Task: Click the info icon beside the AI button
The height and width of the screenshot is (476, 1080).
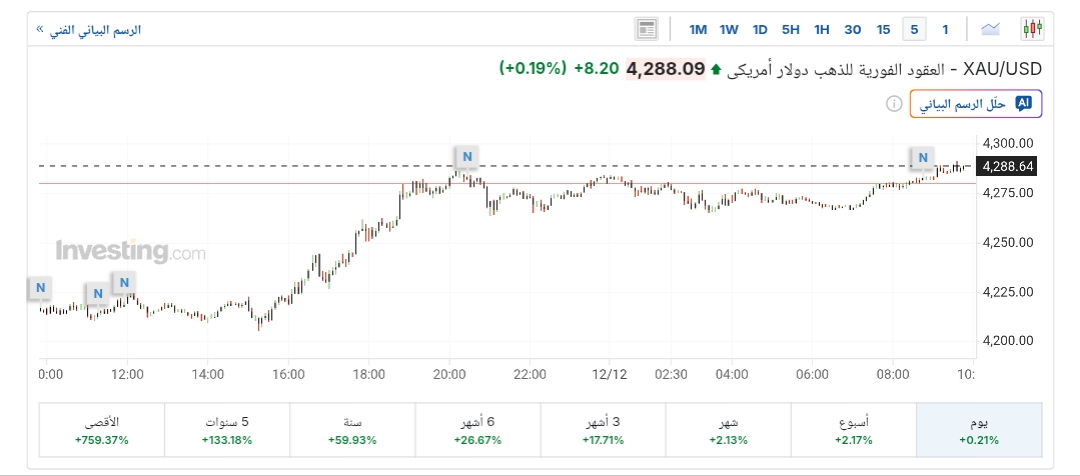Action: (893, 103)
